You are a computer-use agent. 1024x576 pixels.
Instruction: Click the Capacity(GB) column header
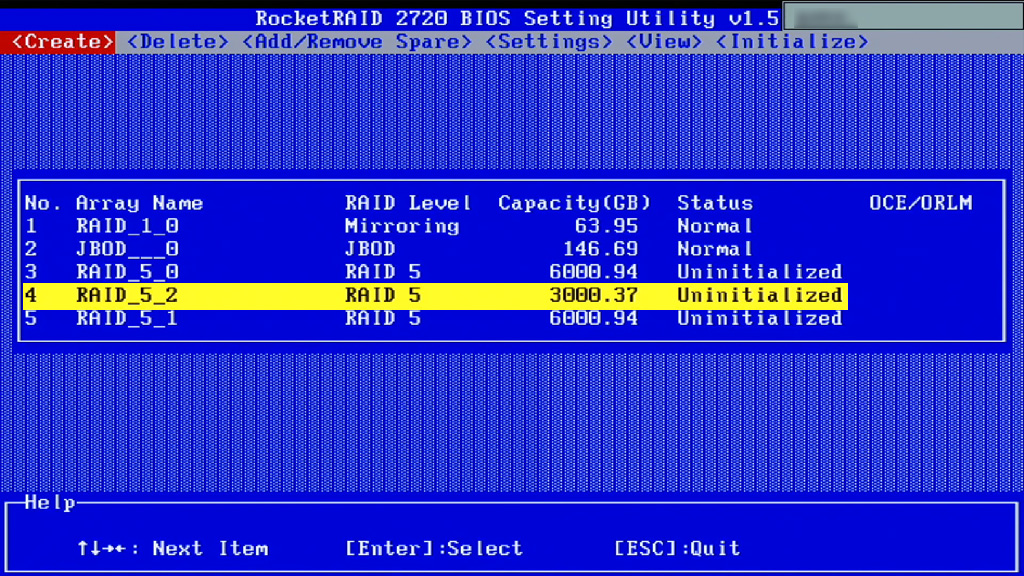coord(575,203)
